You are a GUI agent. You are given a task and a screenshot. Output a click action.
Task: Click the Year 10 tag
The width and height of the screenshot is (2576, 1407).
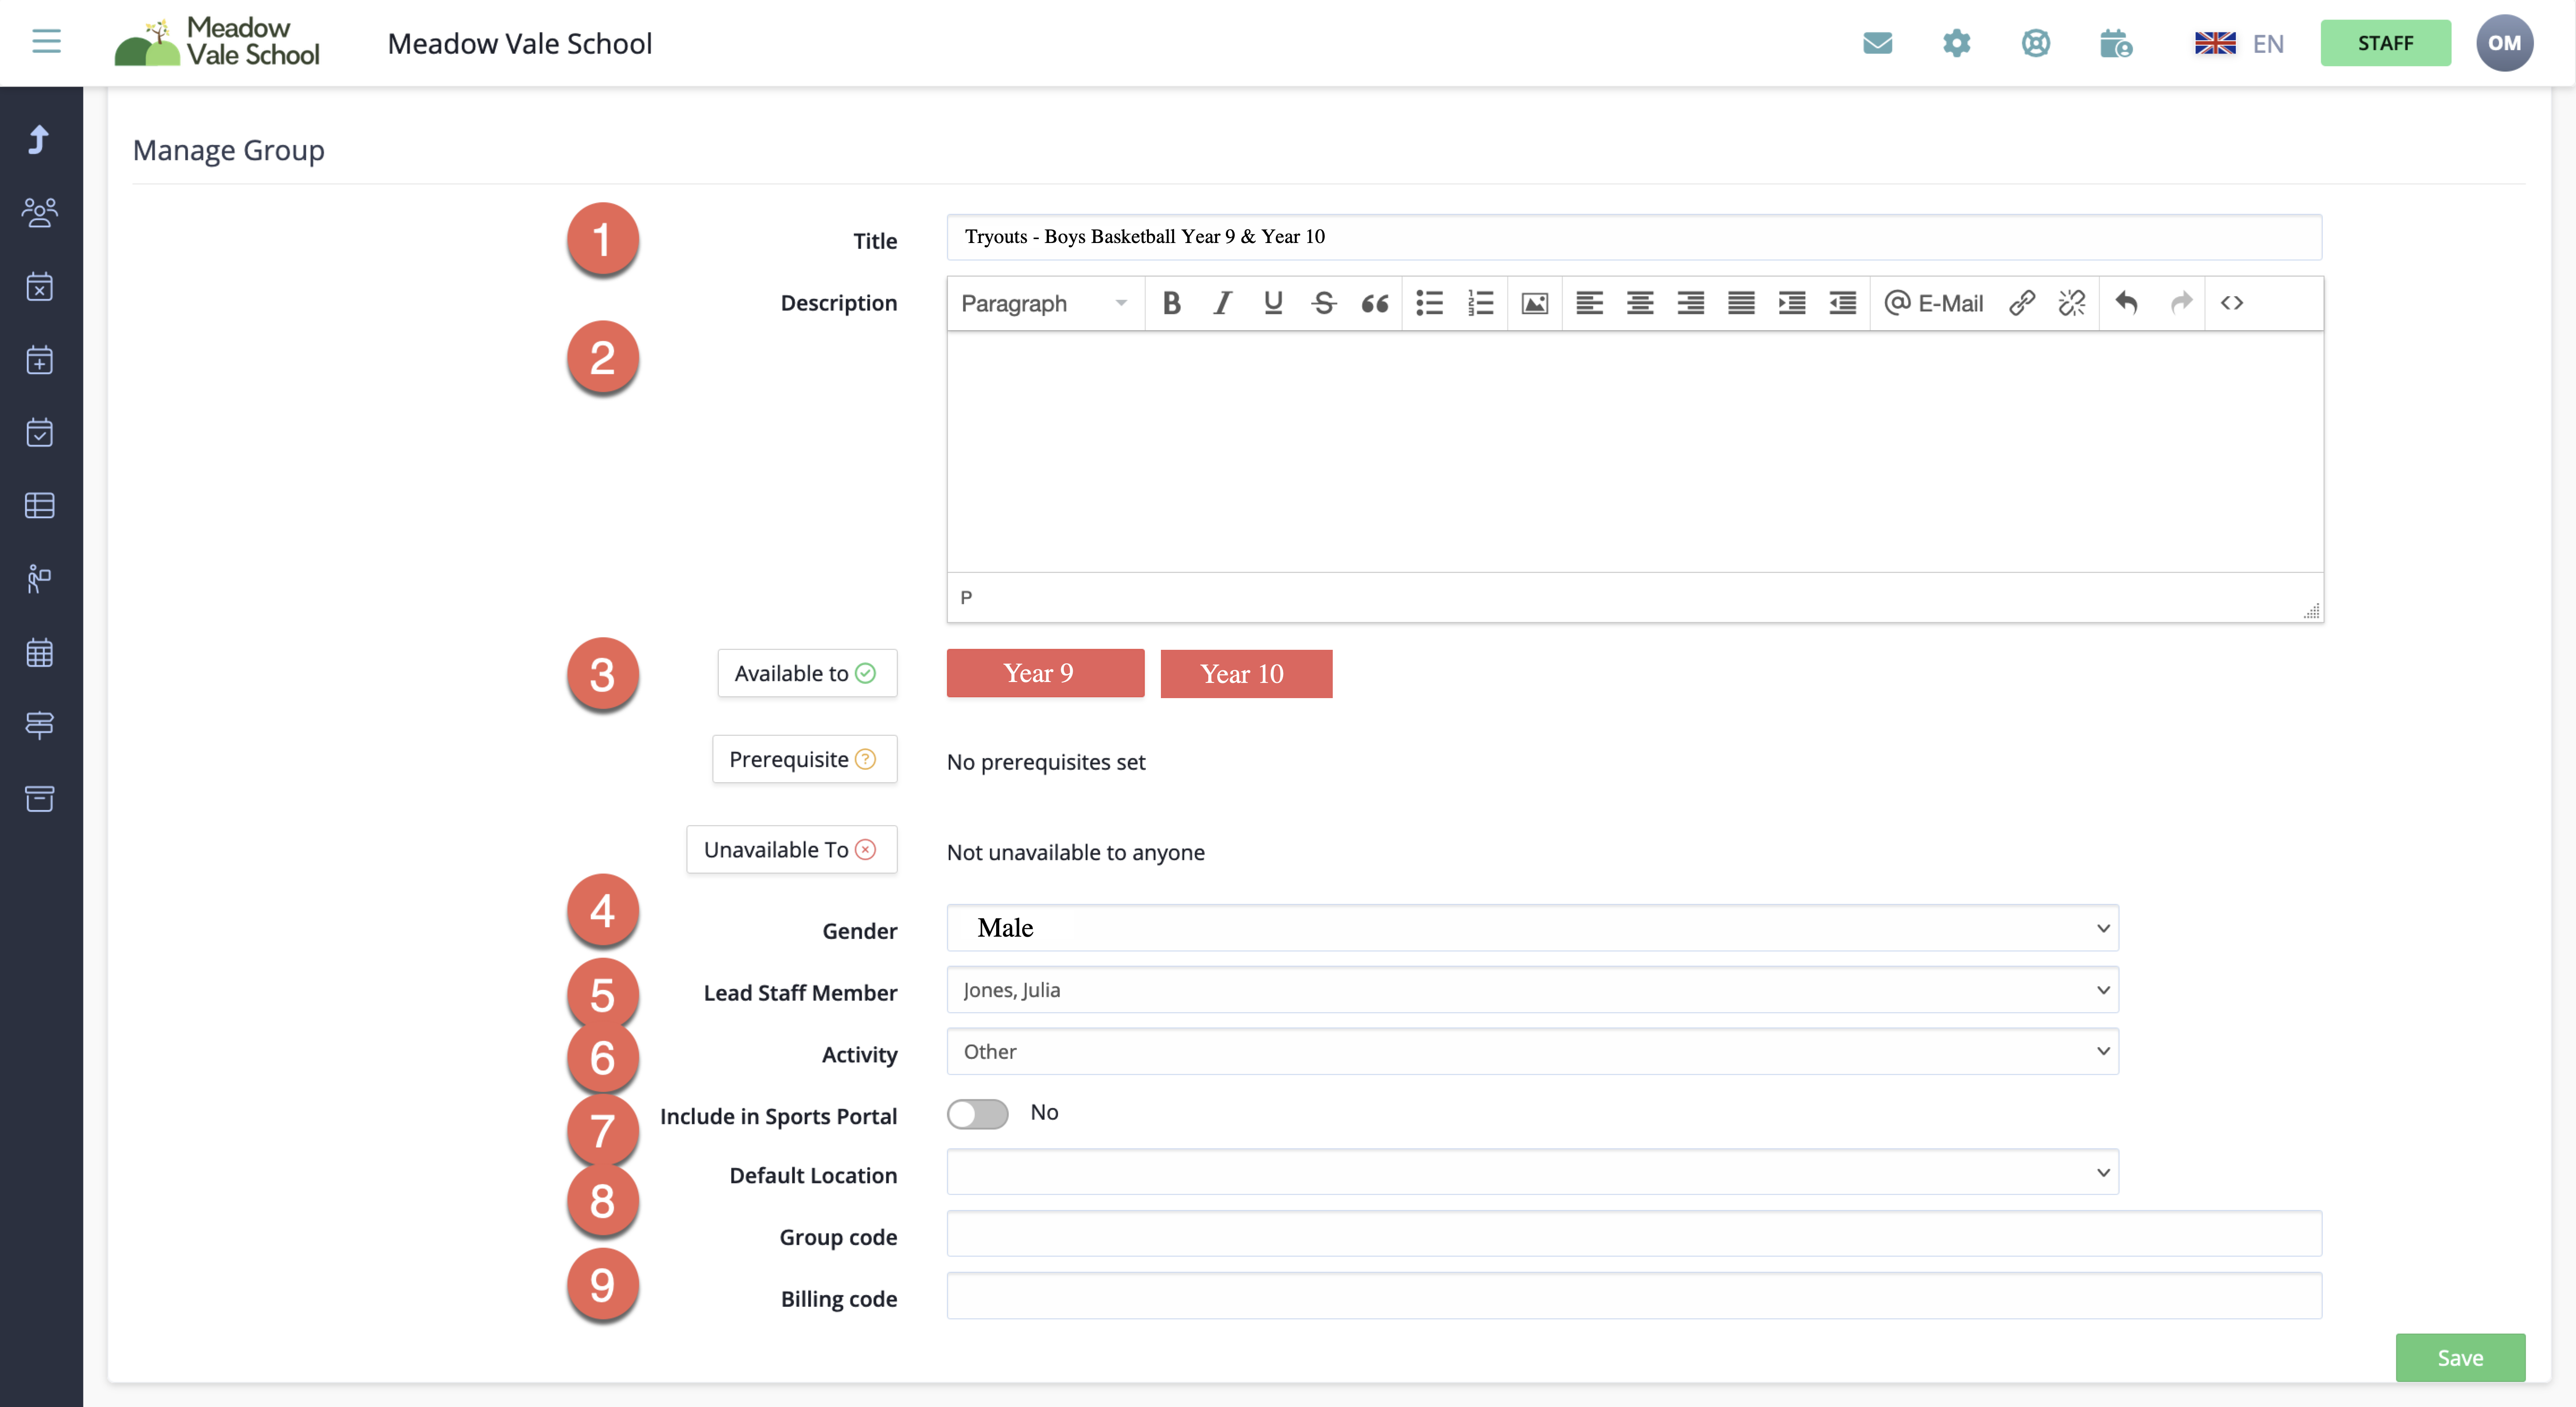tap(1246, 674)
